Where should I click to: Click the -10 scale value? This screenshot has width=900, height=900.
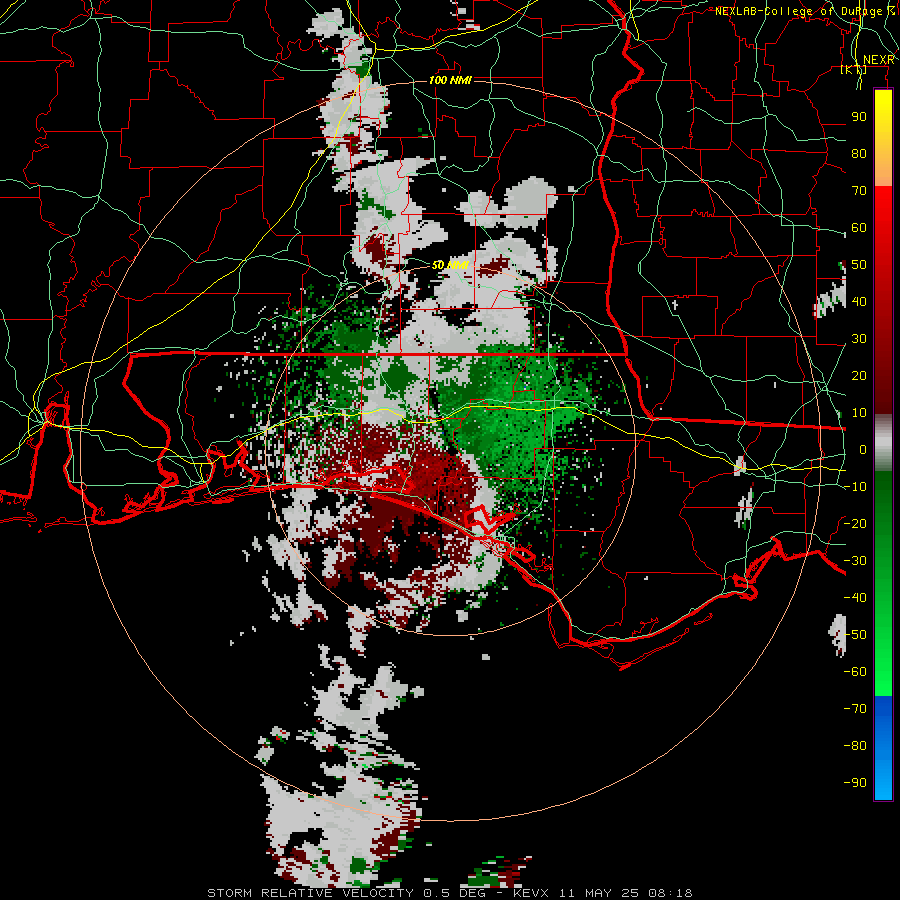click(855, 487)
